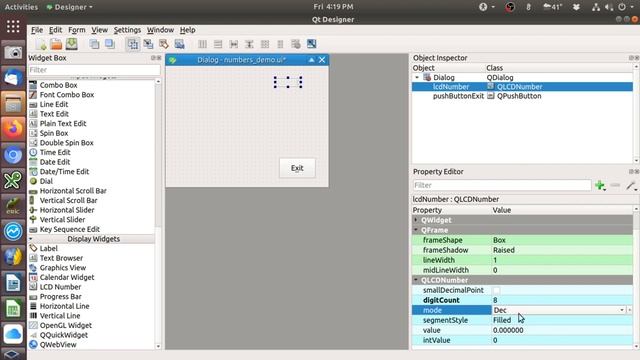Toggle the smallDecimalPoint checkbox

tap(496, 290)
